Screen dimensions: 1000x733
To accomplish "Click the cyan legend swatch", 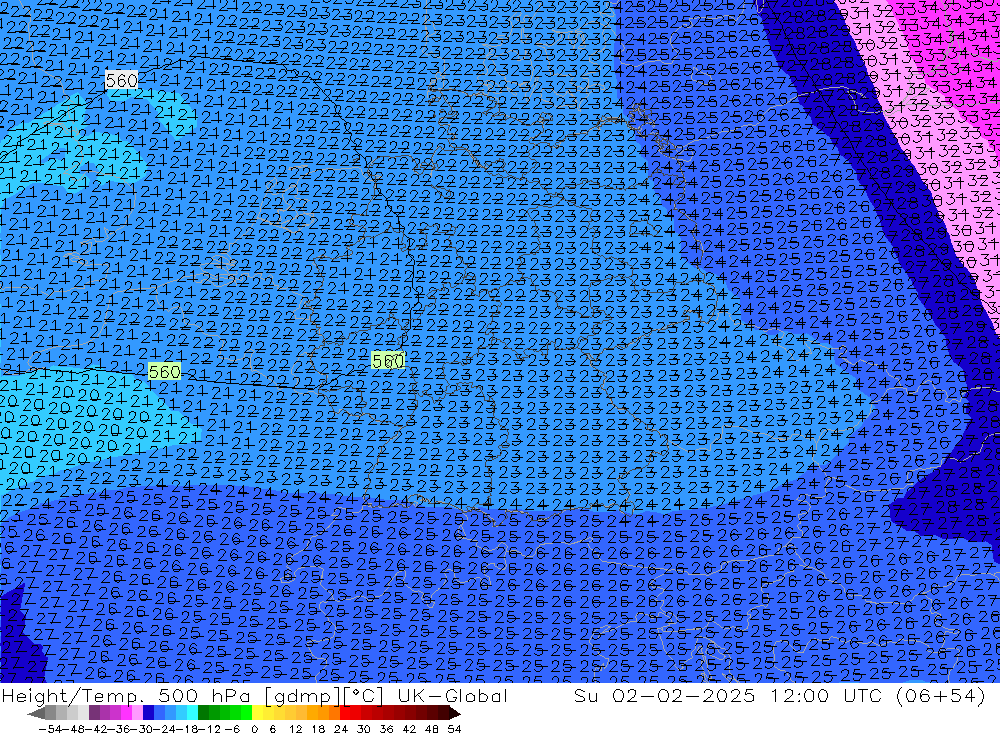I will (192, 713).
